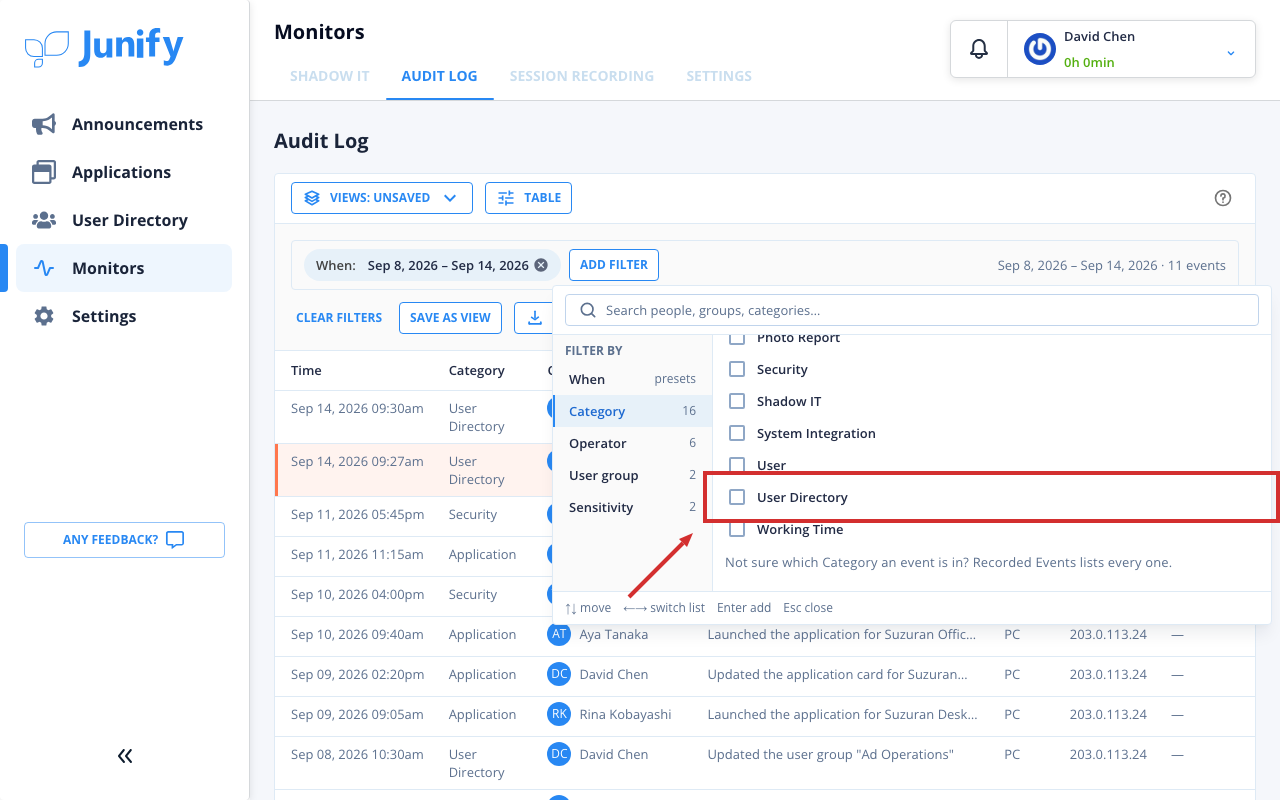Viewport: 1280px width, 800px height.
Task: Click the Category column header
Action: (476, 370)
